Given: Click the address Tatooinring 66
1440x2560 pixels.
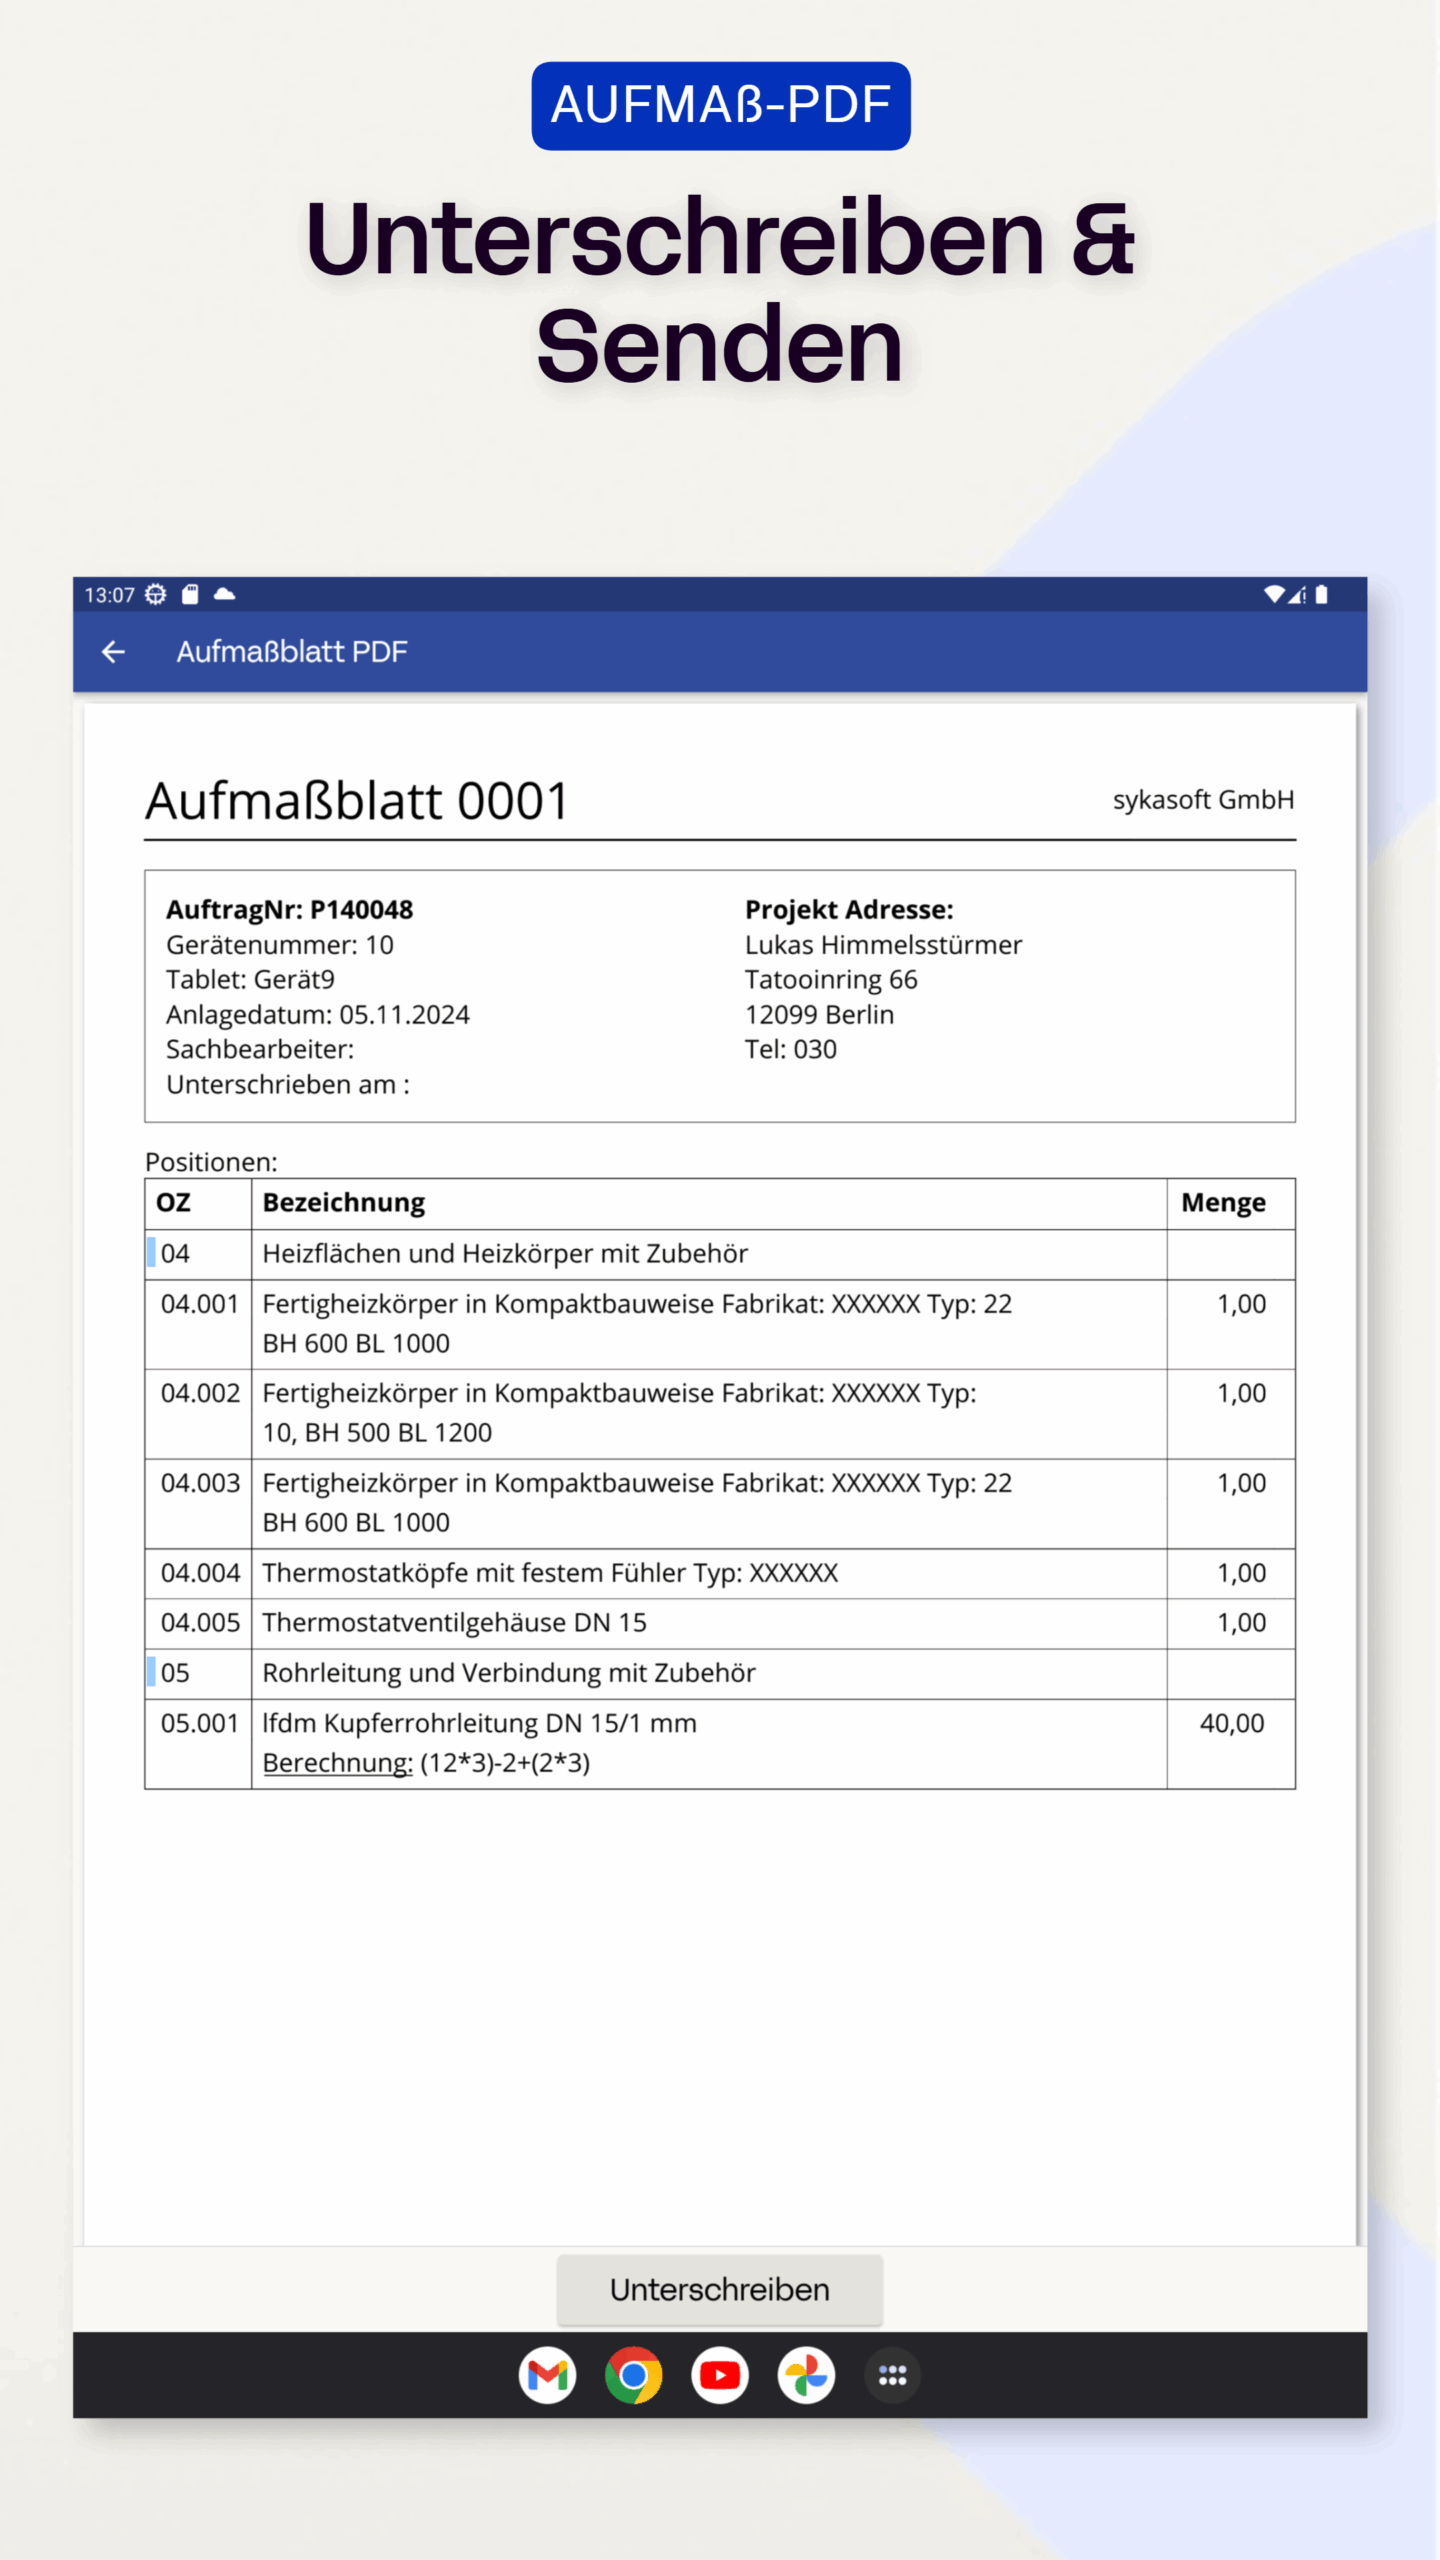Looking at the screenshot, I should click(831, 980).
